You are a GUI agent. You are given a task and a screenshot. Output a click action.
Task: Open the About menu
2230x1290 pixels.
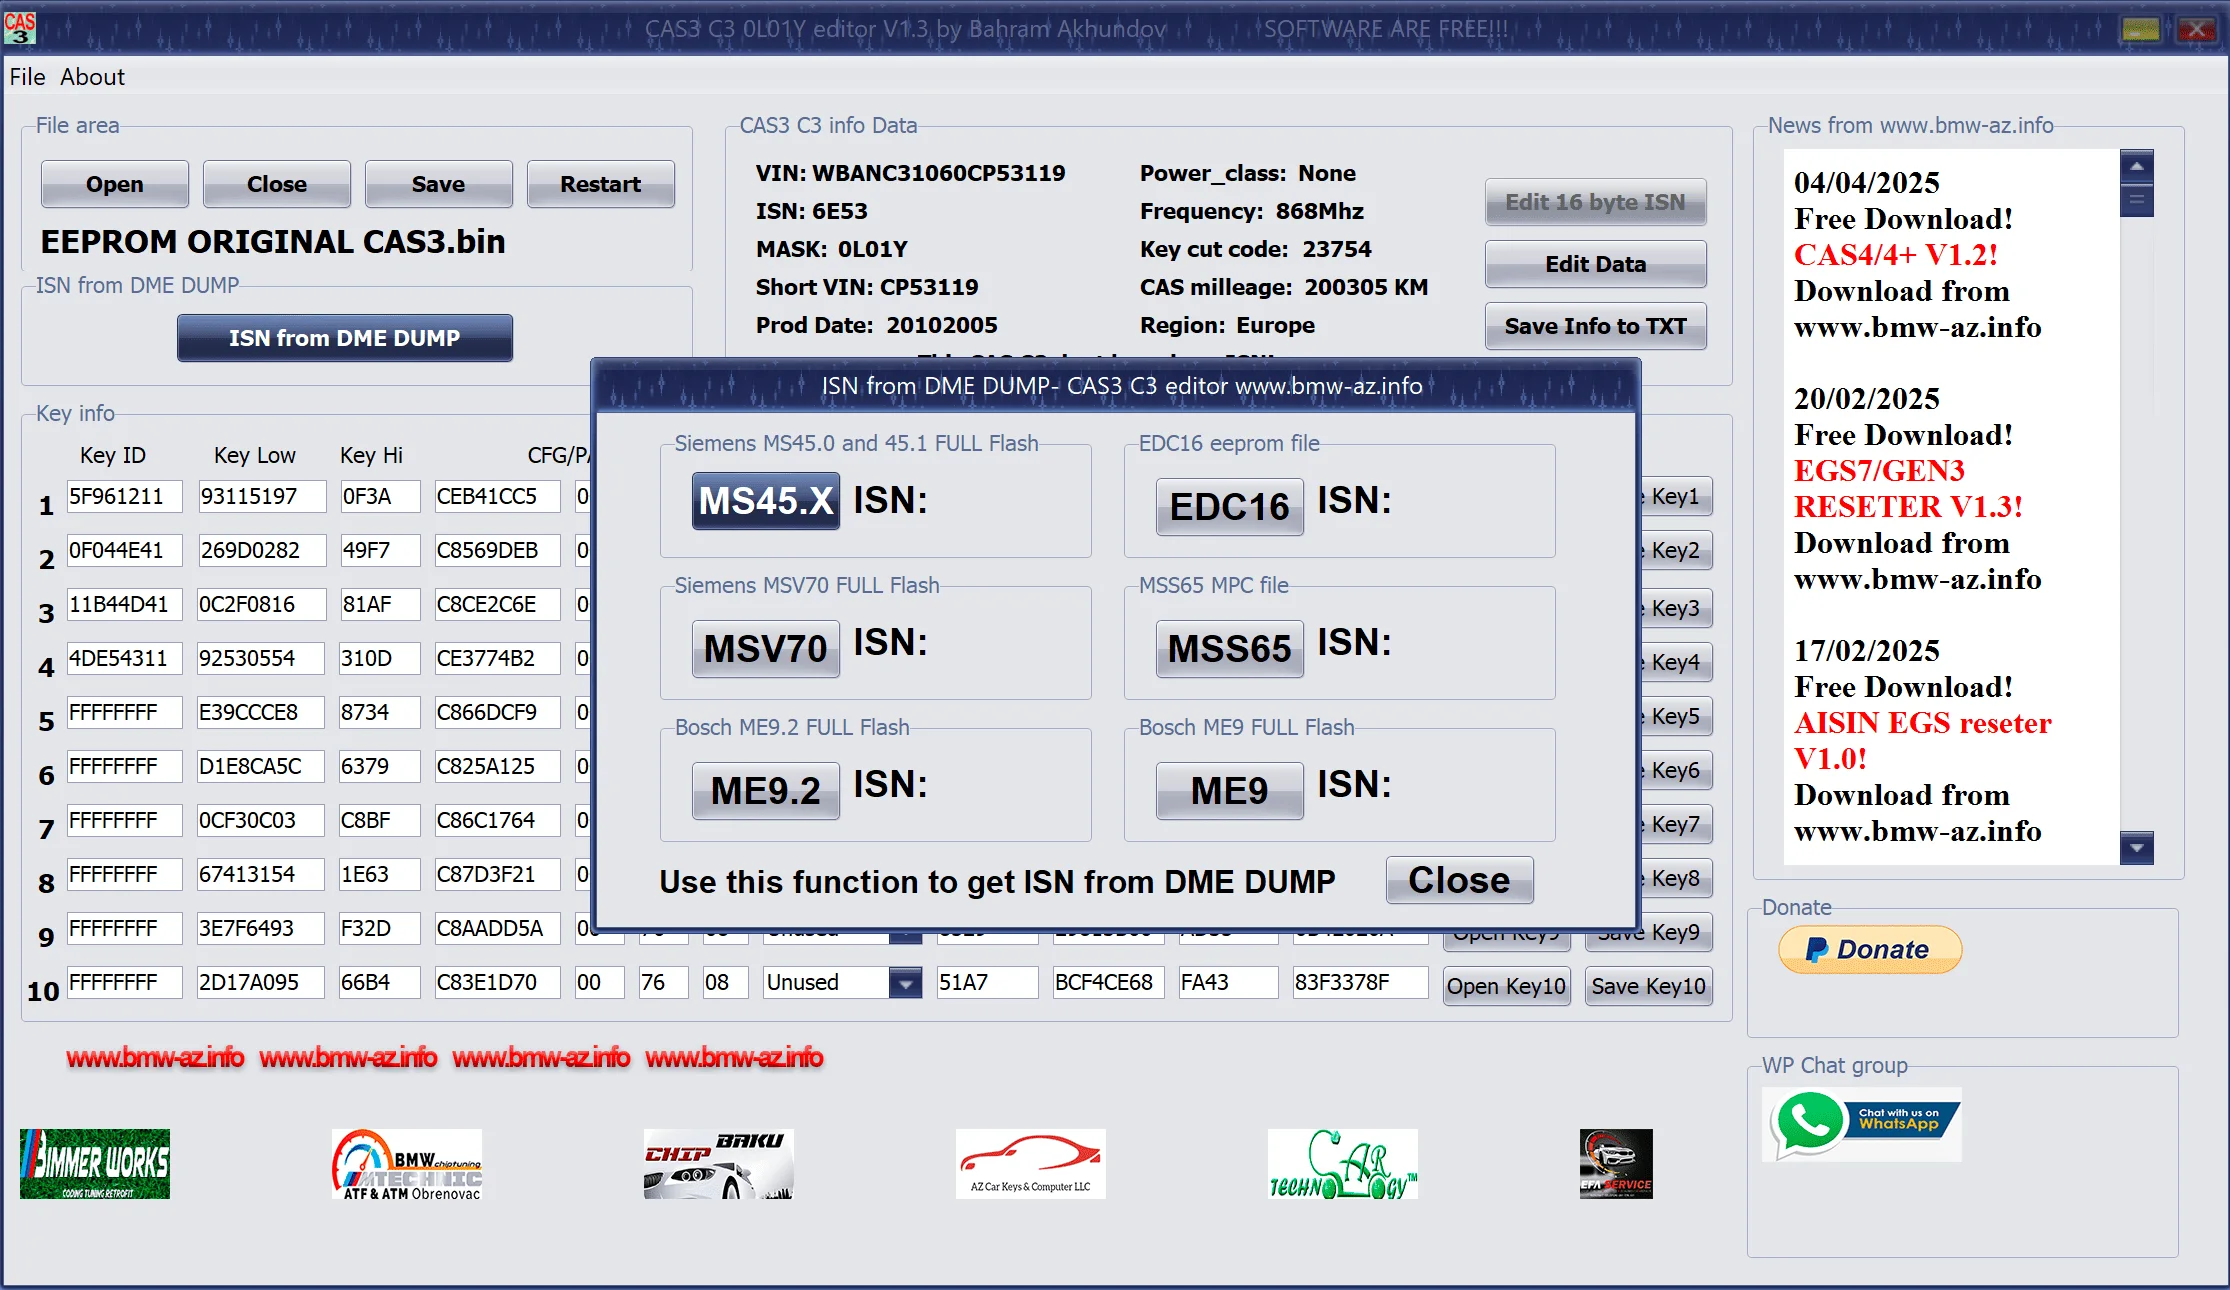tap(92, 77)
